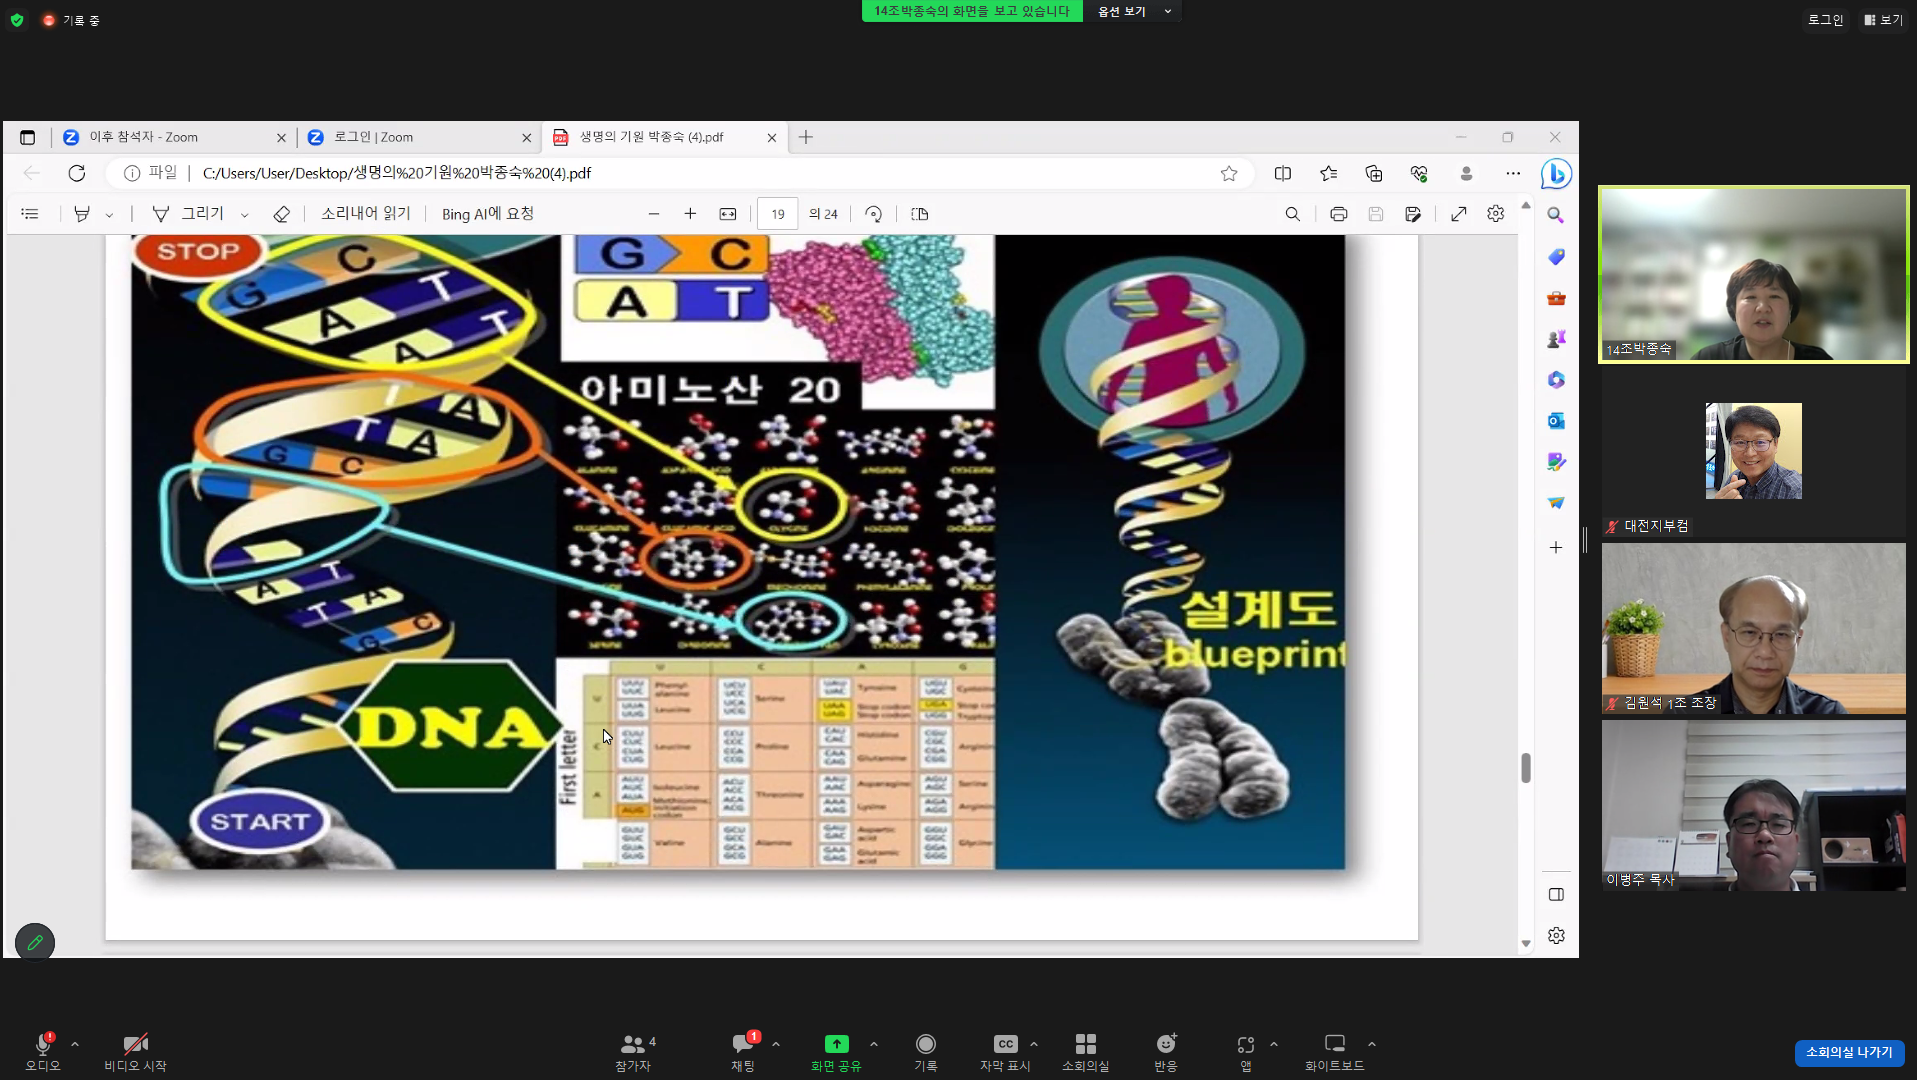Click Bing AI에 요청 button
Viewport: 1917px width, 1080px height.
488,214
